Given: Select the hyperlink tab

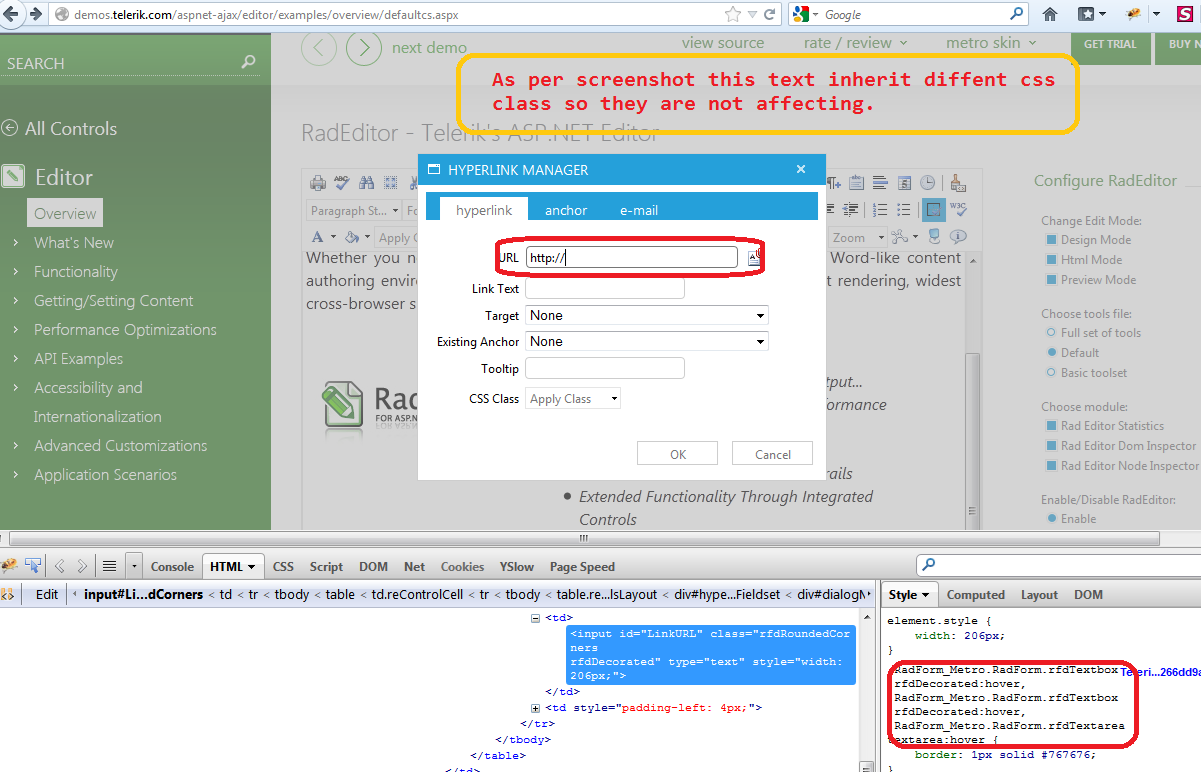Looking at the screenshot, I should tap(484, 209).
